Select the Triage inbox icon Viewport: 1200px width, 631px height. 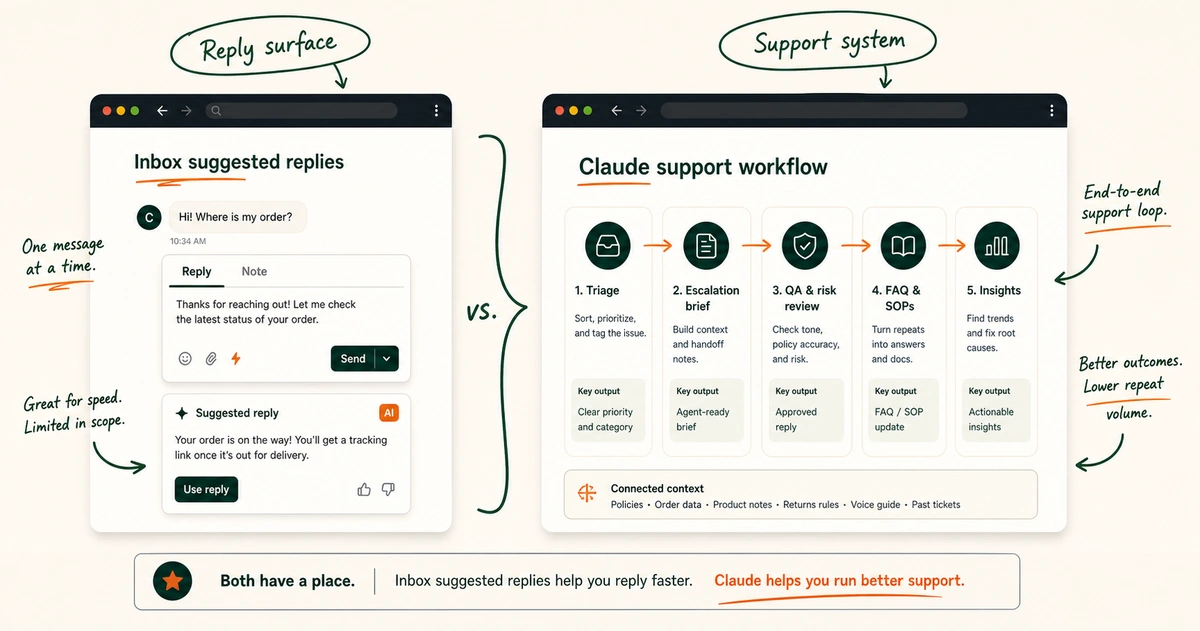click(607, 245)
